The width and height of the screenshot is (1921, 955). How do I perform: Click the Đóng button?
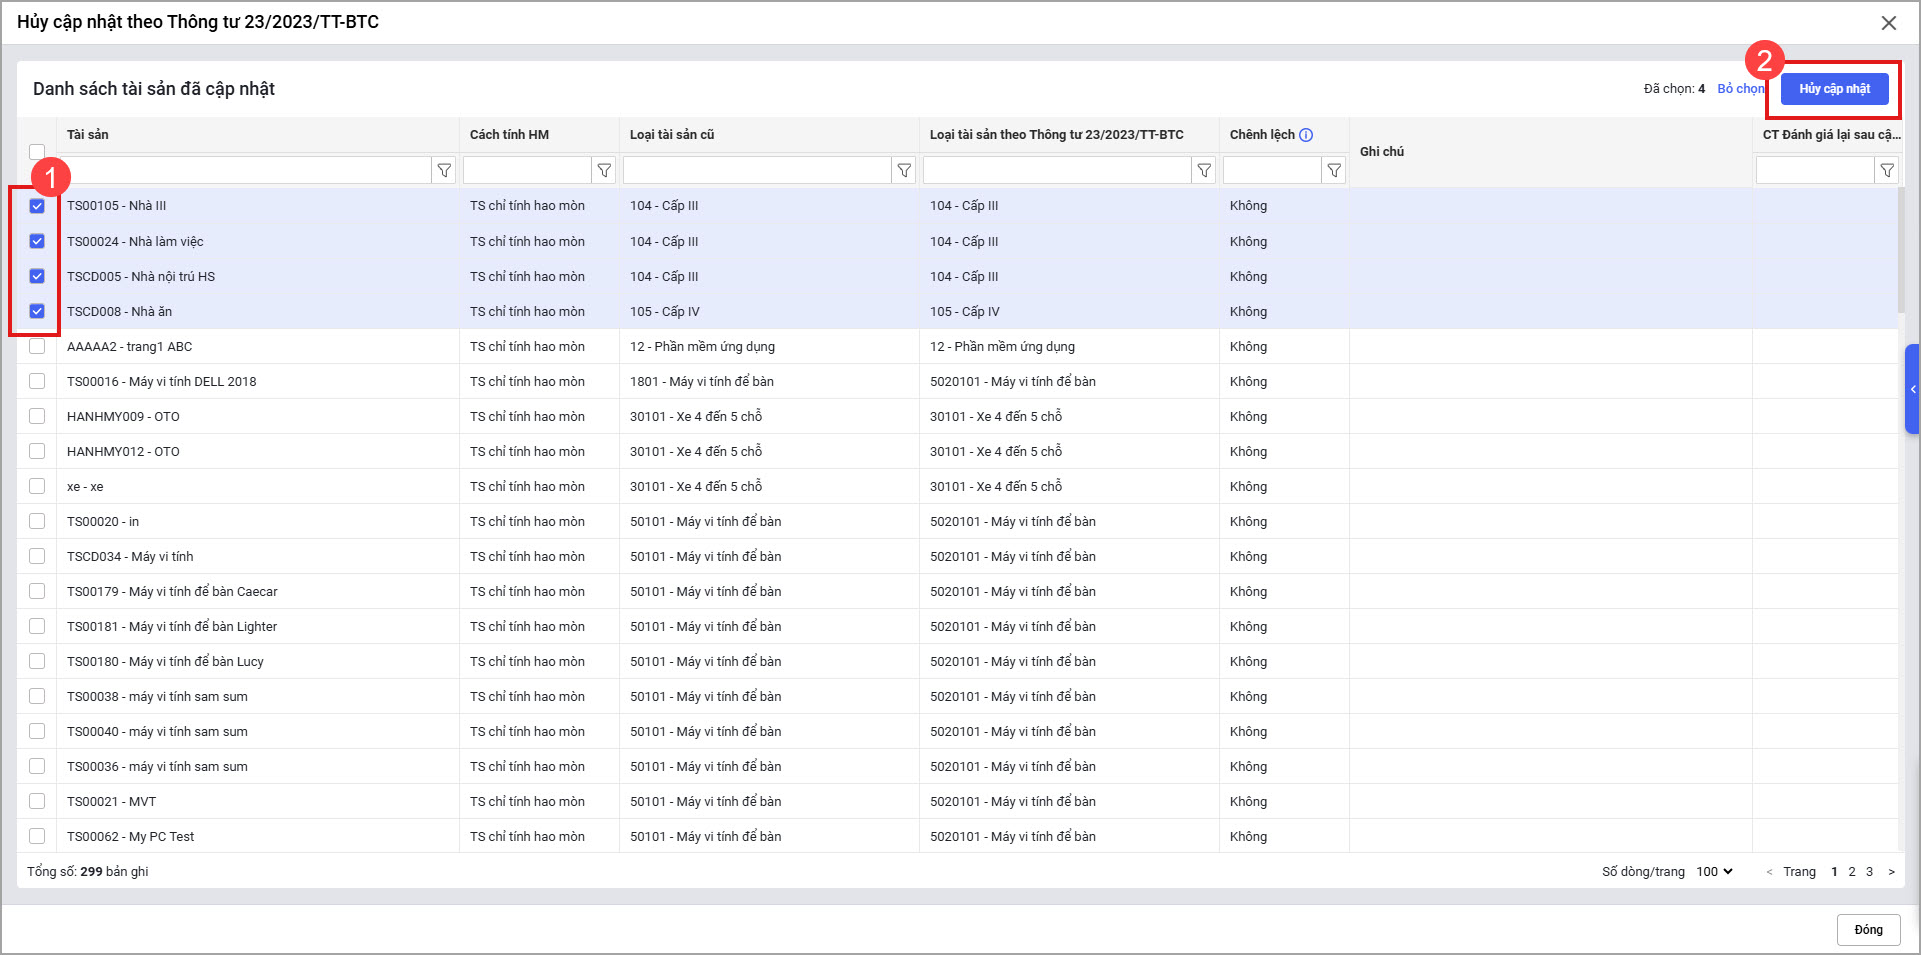pos(1867,930)
